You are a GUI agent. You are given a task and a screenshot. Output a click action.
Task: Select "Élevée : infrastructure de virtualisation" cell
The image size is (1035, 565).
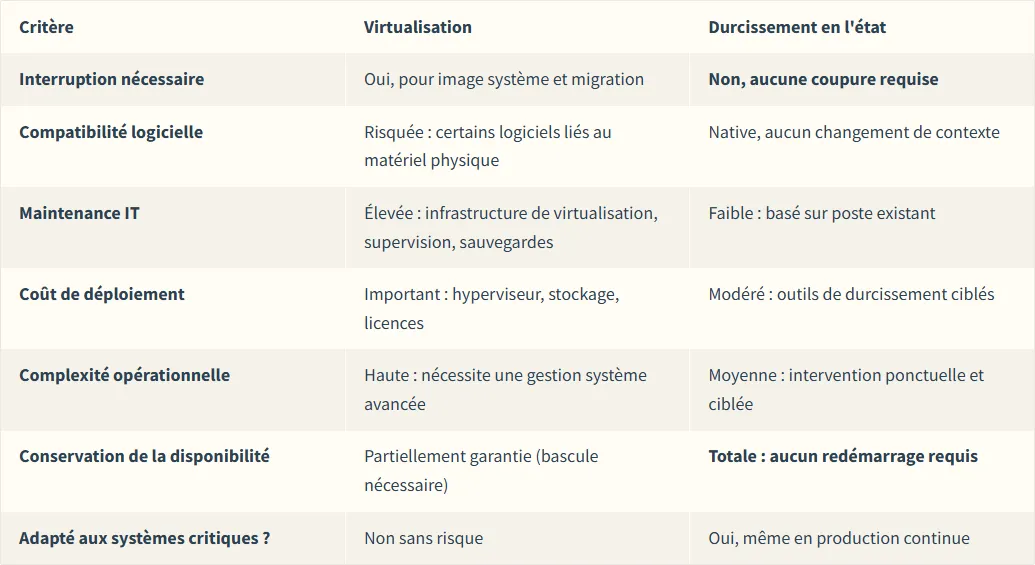510,227
